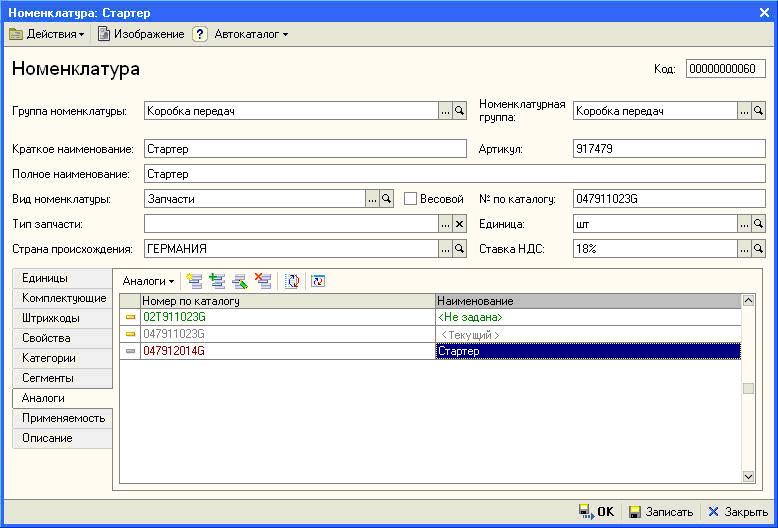Clear the Тип запчасти field with X
778x528 pixels.
[x=460, y=224]
